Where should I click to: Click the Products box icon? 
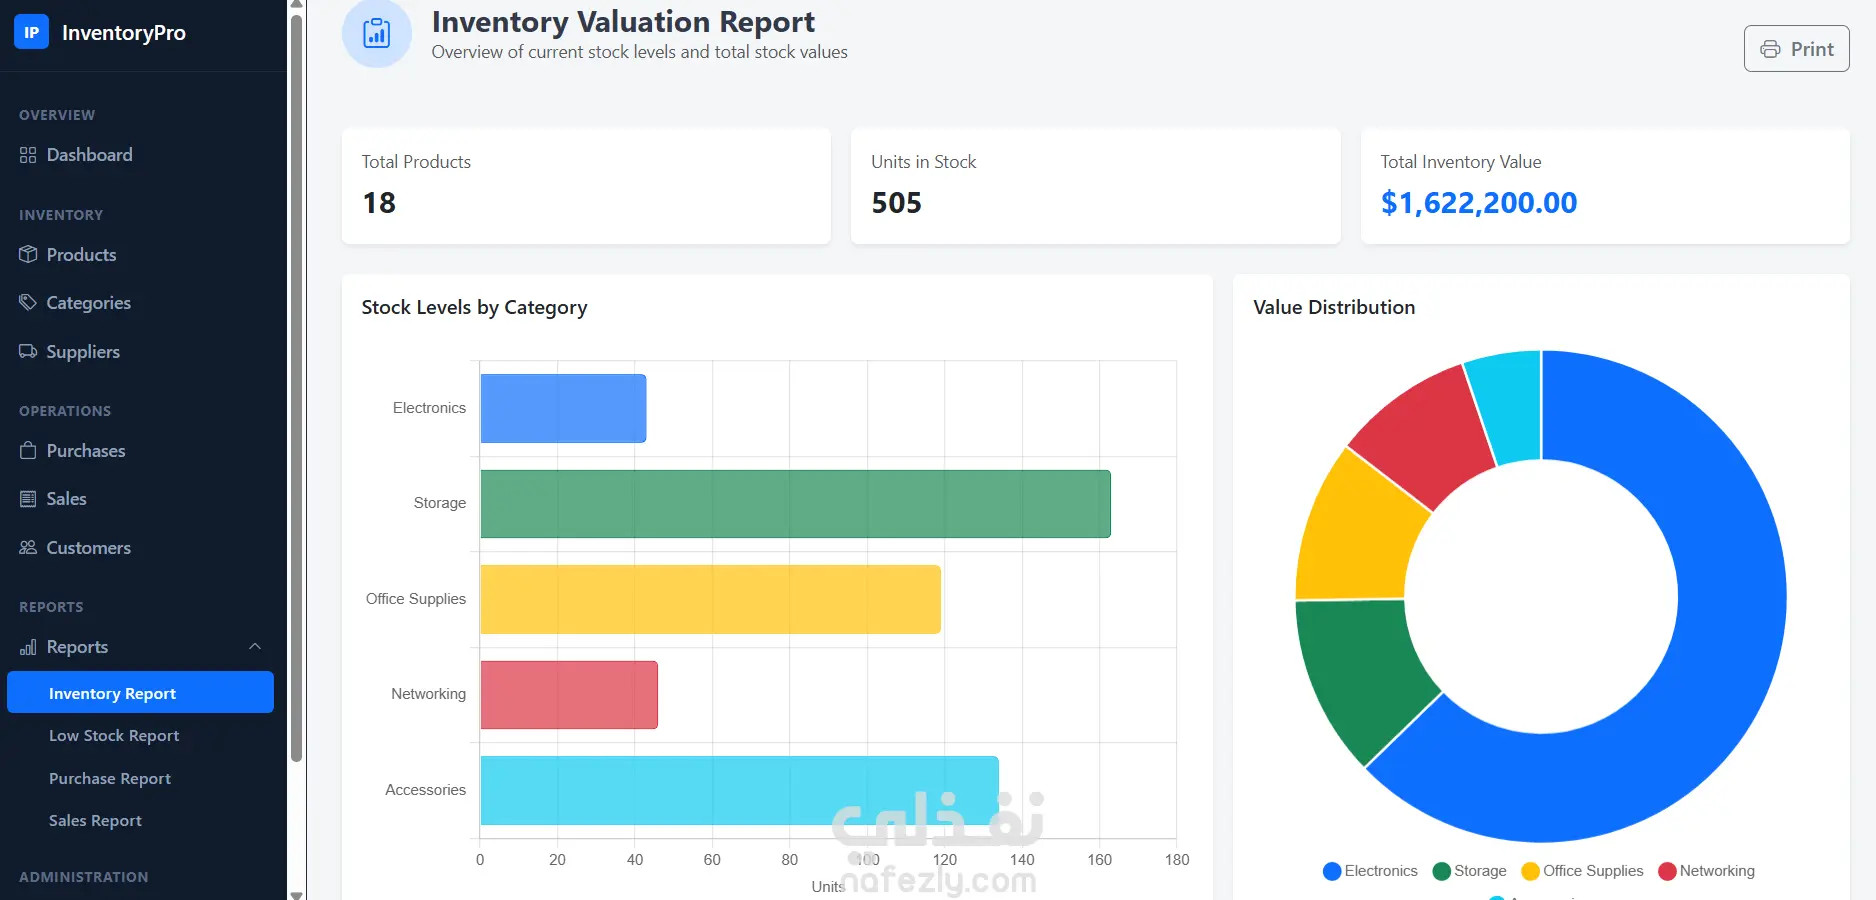point(28,255)
